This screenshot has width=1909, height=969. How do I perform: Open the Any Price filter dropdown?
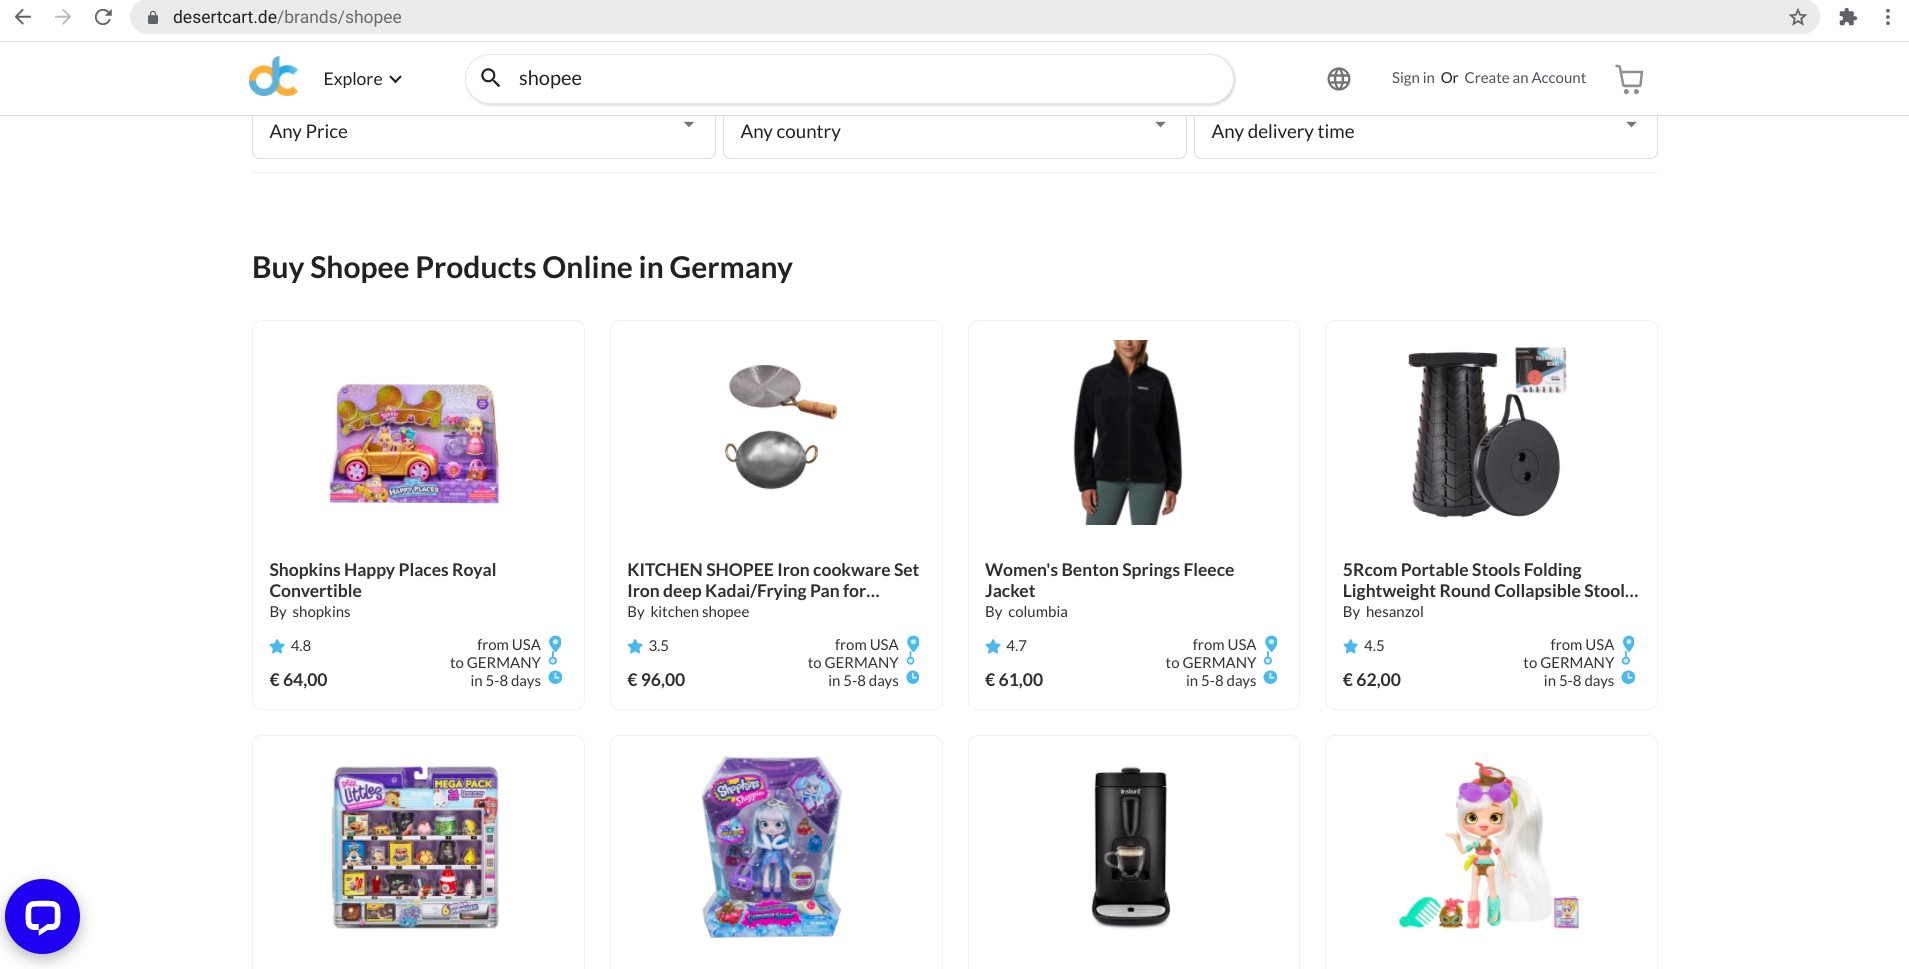[484, 132]
